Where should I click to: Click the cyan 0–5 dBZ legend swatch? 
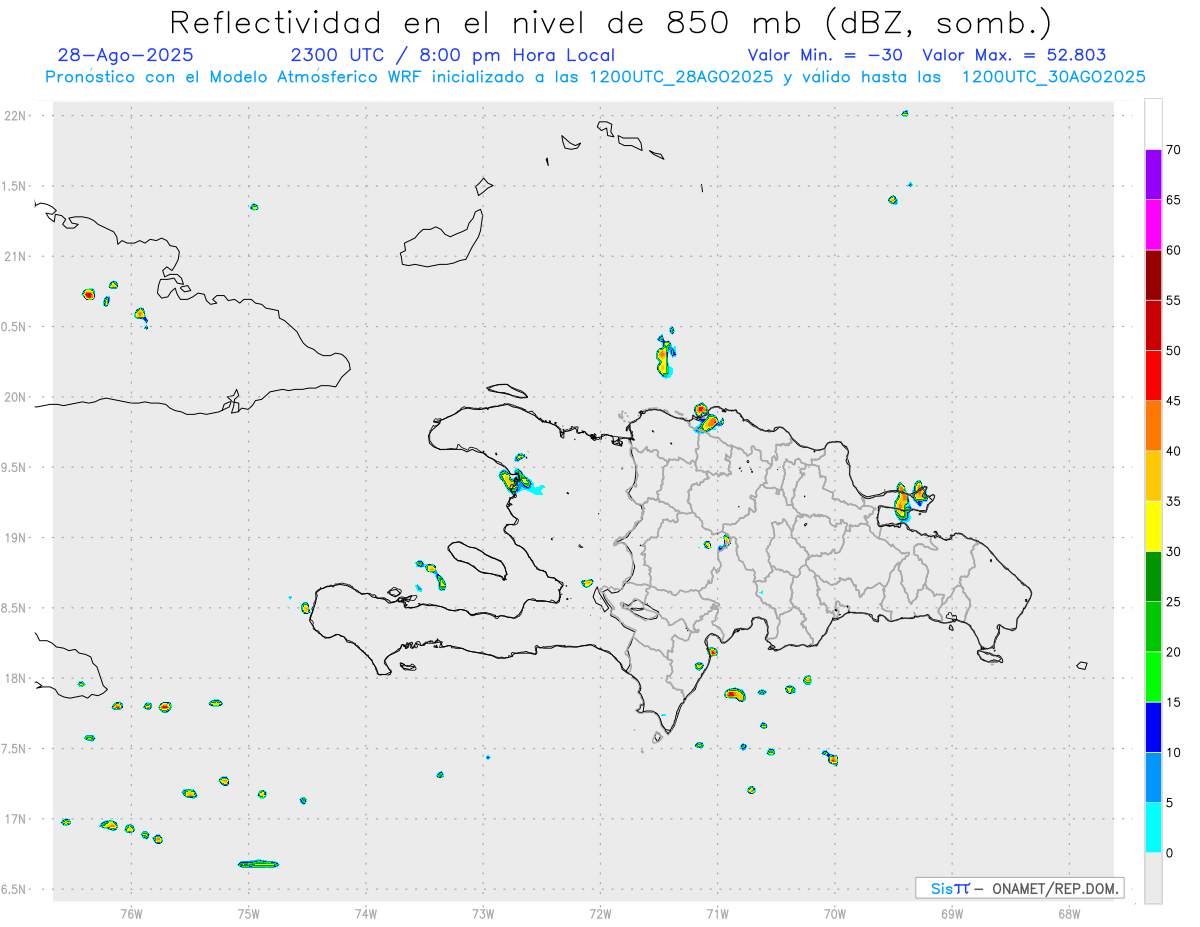click(1153, 828)
